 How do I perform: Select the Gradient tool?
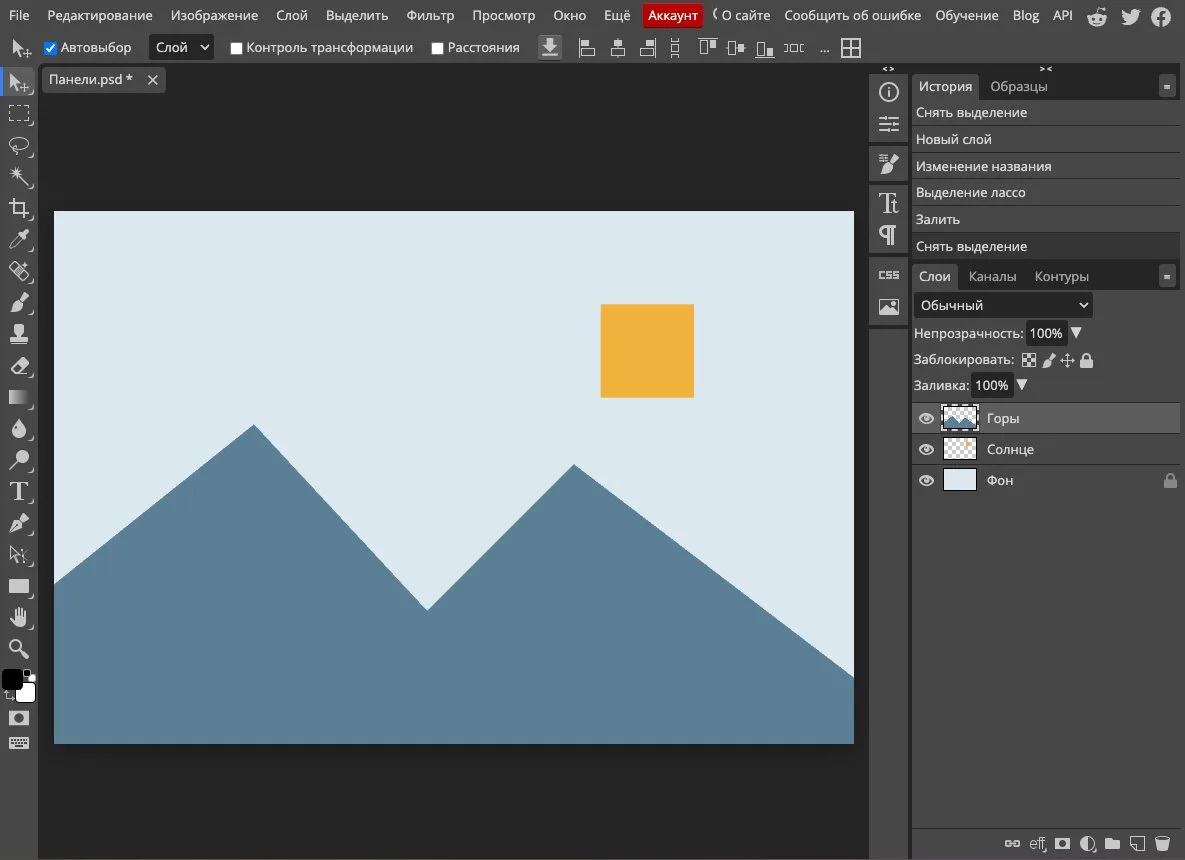(x=19, y=398)
